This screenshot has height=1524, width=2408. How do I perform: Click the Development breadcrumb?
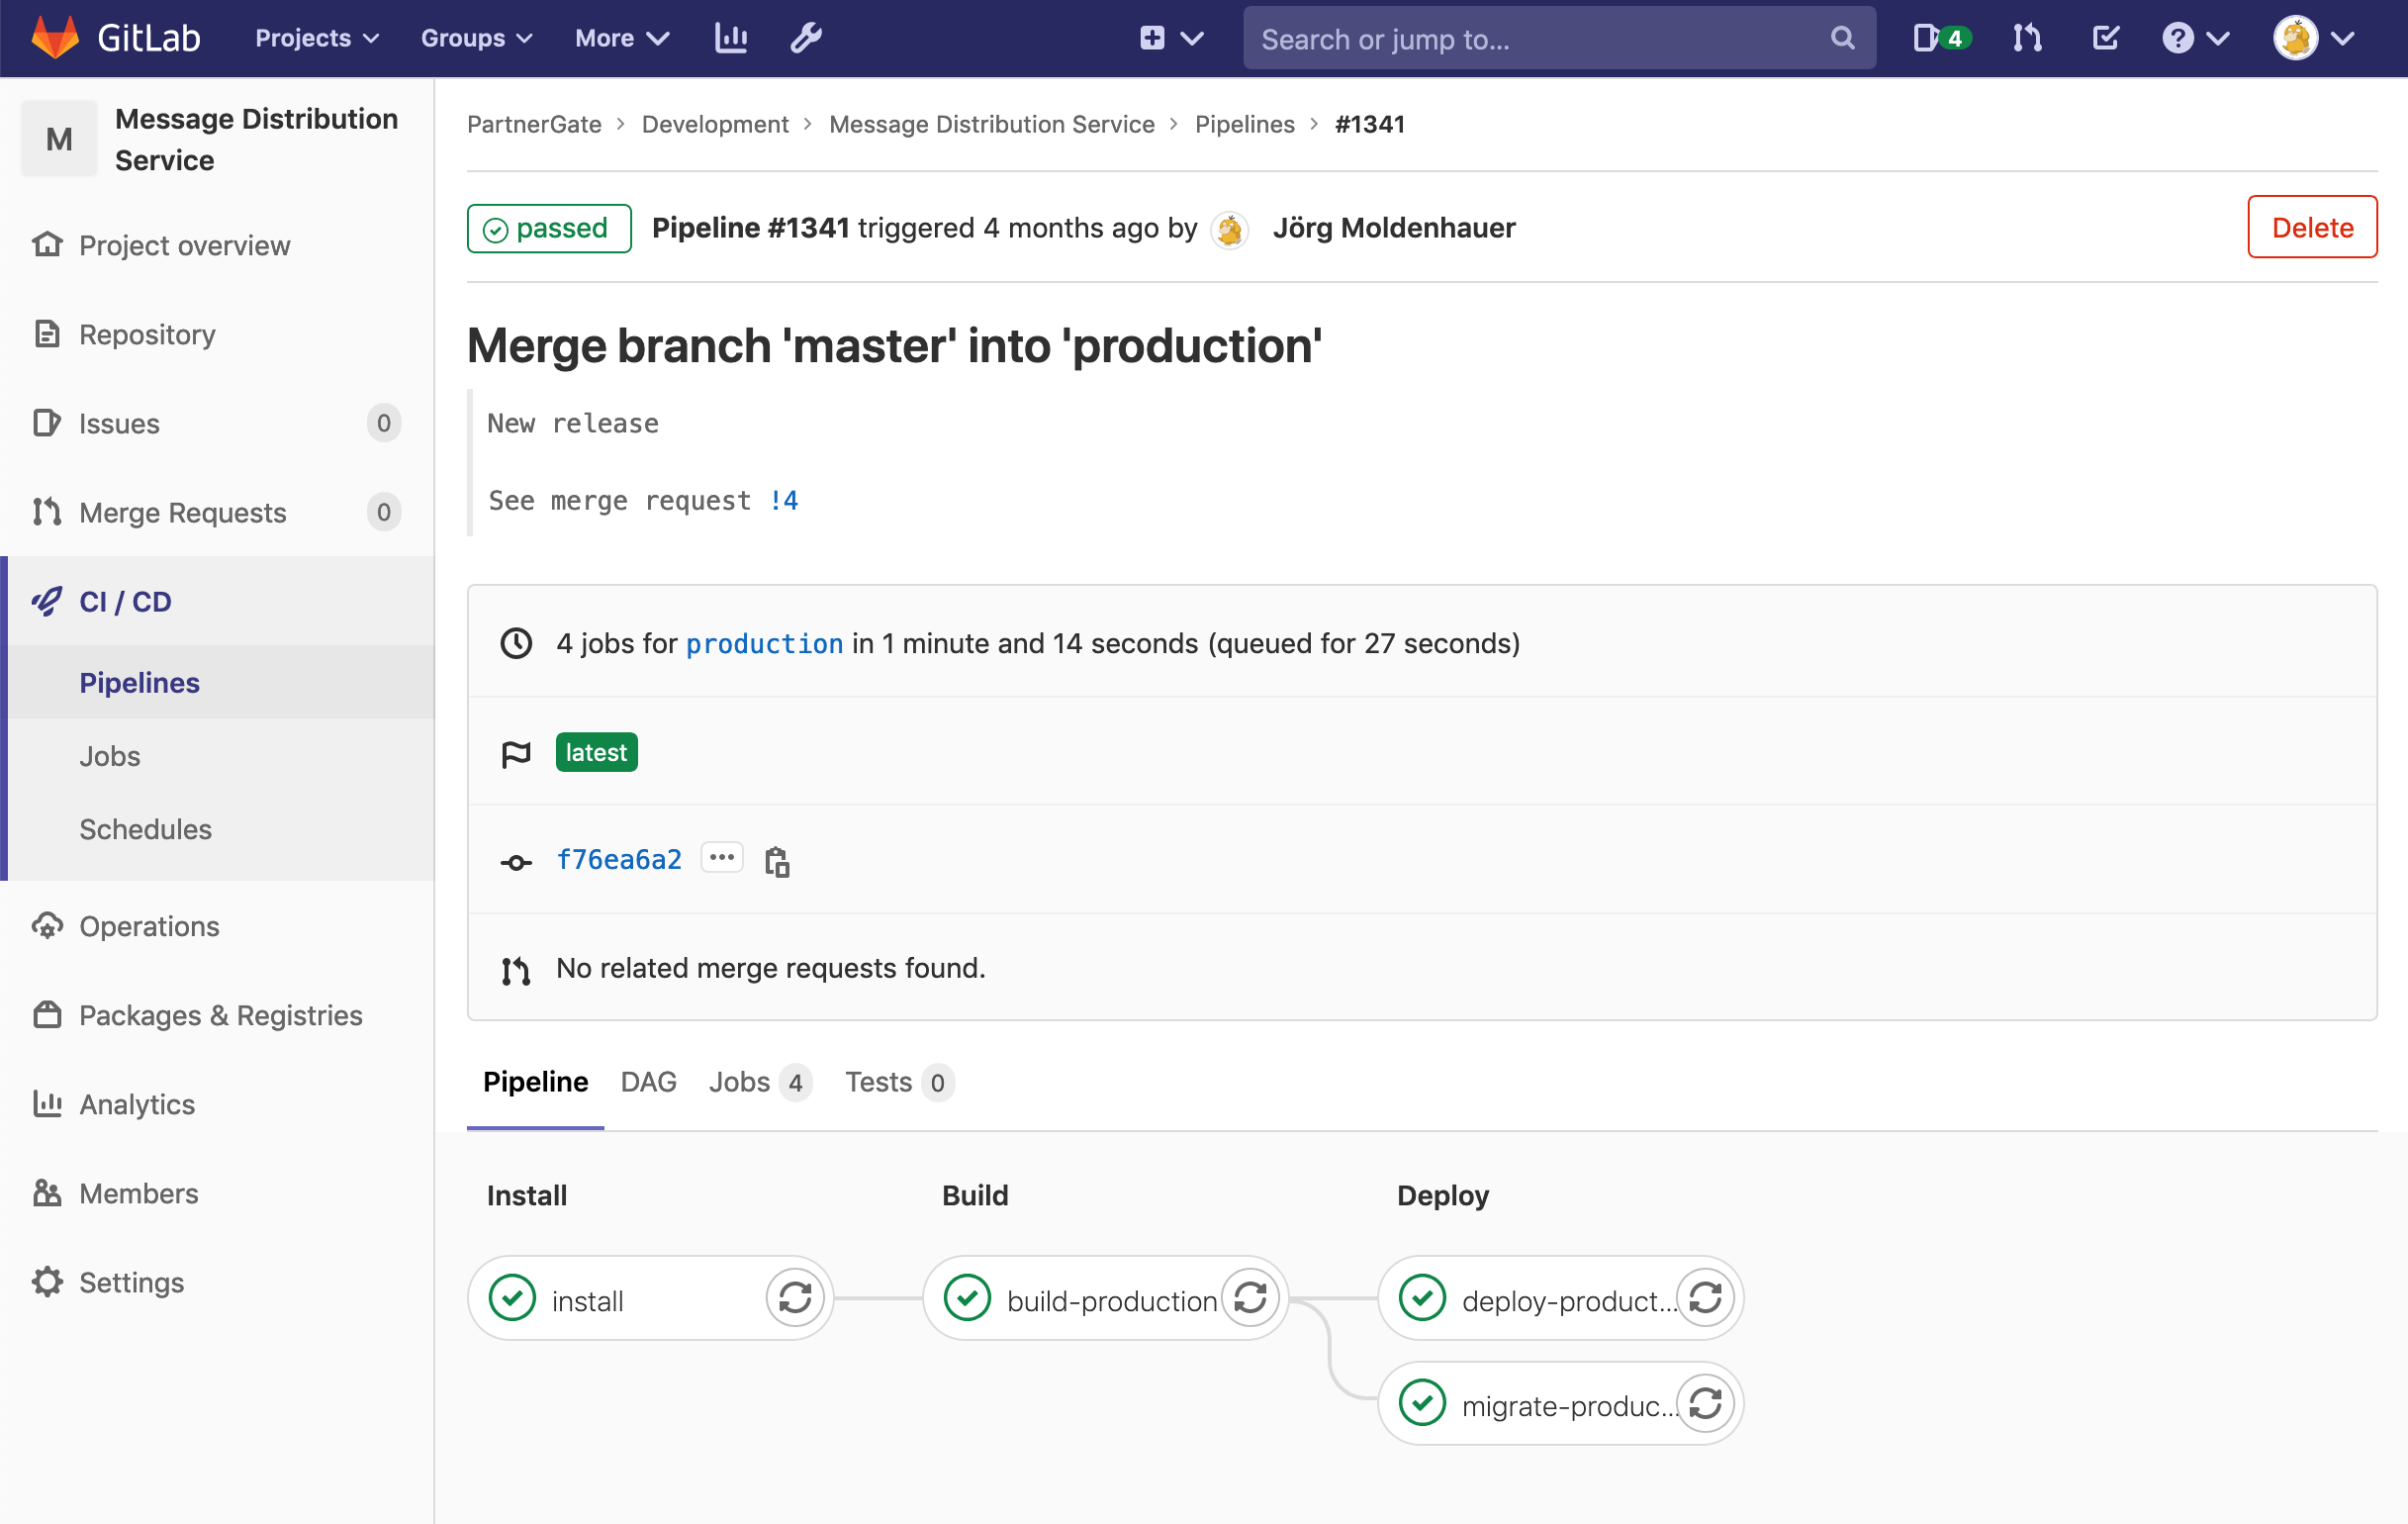[715, 124]
